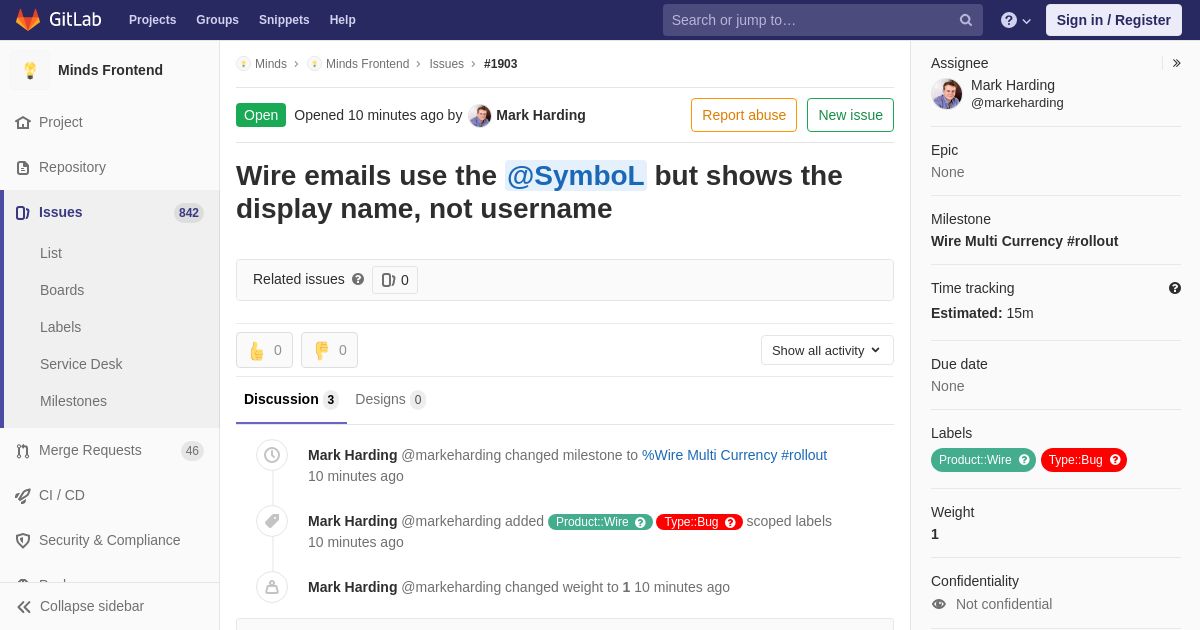Viewport: 1200px width, 630px height.
Task: Open the Show all activity dropdown
Action: point(827,350)
